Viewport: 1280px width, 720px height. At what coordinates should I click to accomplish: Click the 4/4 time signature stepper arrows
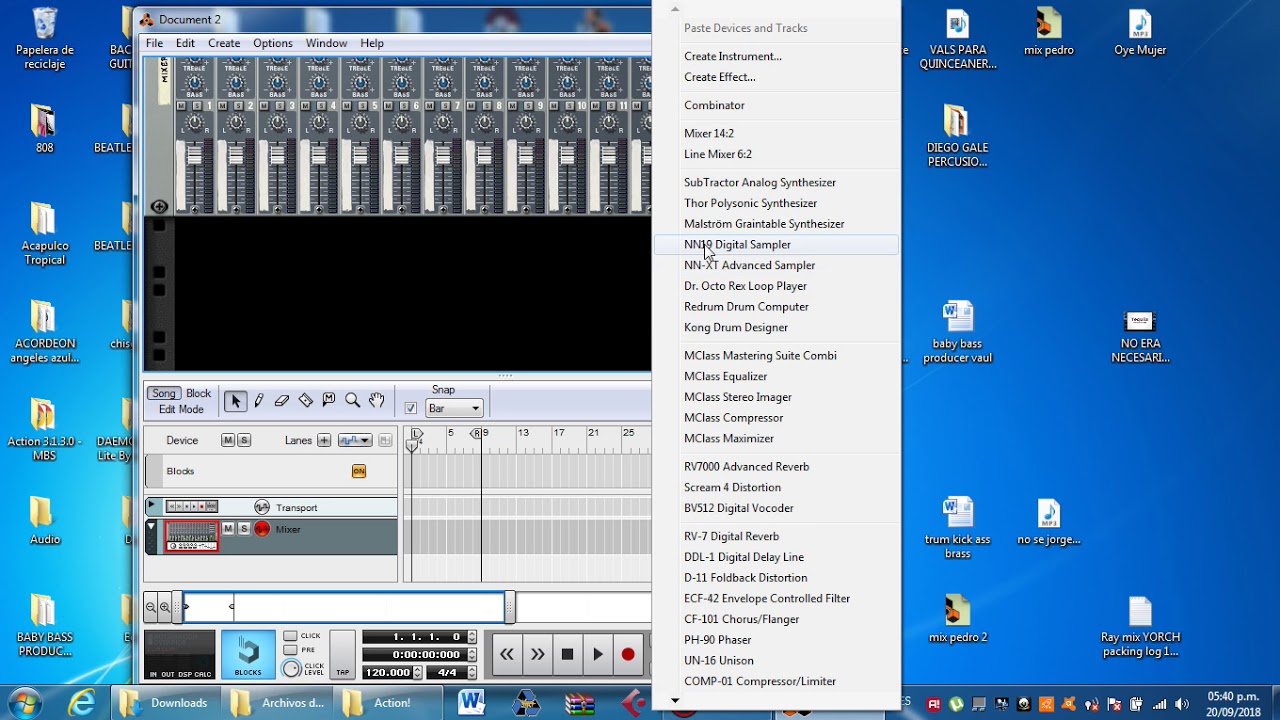point(472,673)
